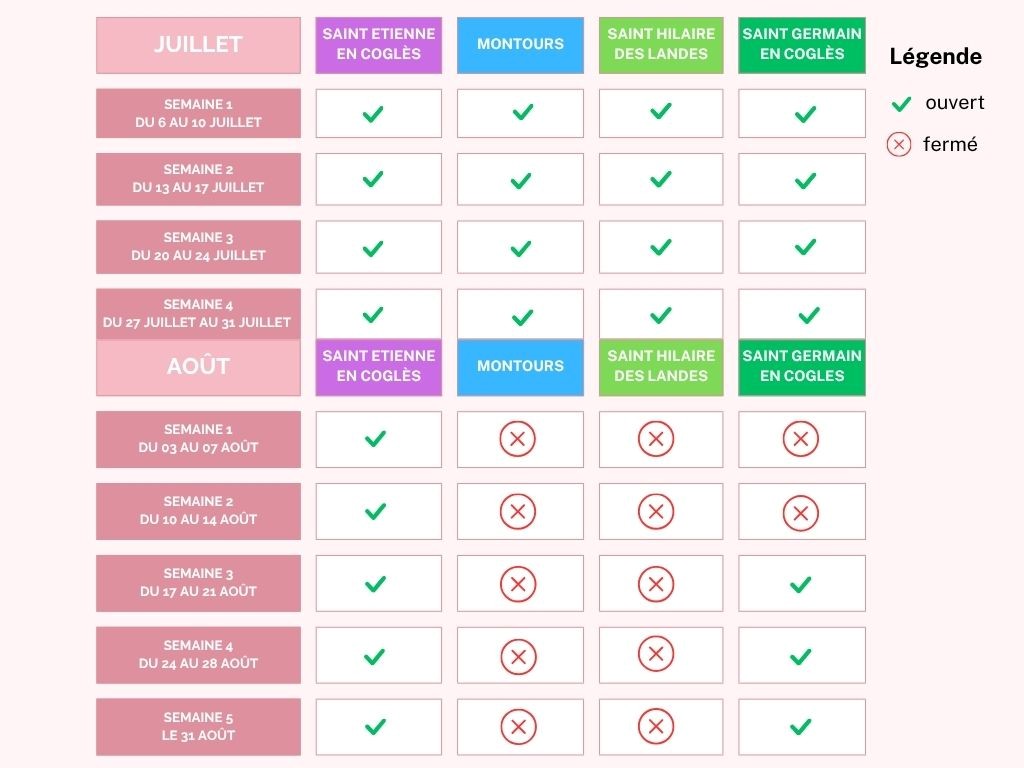Click Saint Hilaire closed icon for 24 au 28 août
The width and height of the screenshot is (1024, 768).
(656, 654)
